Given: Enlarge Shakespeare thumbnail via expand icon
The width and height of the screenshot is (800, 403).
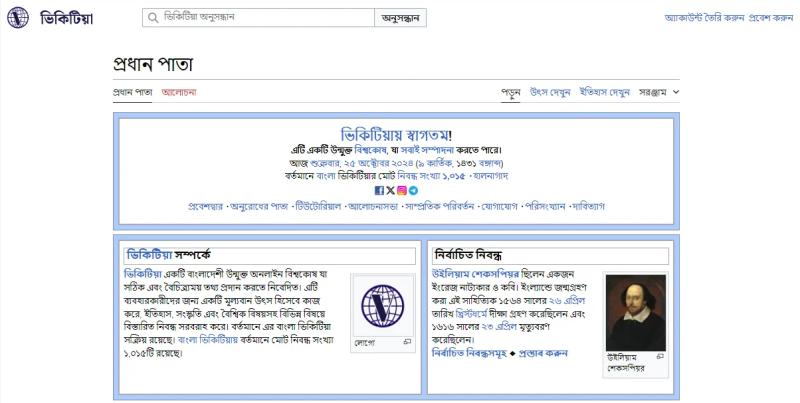Looking at the screenshot, I should pyautogui.click(x=660, y=357).
